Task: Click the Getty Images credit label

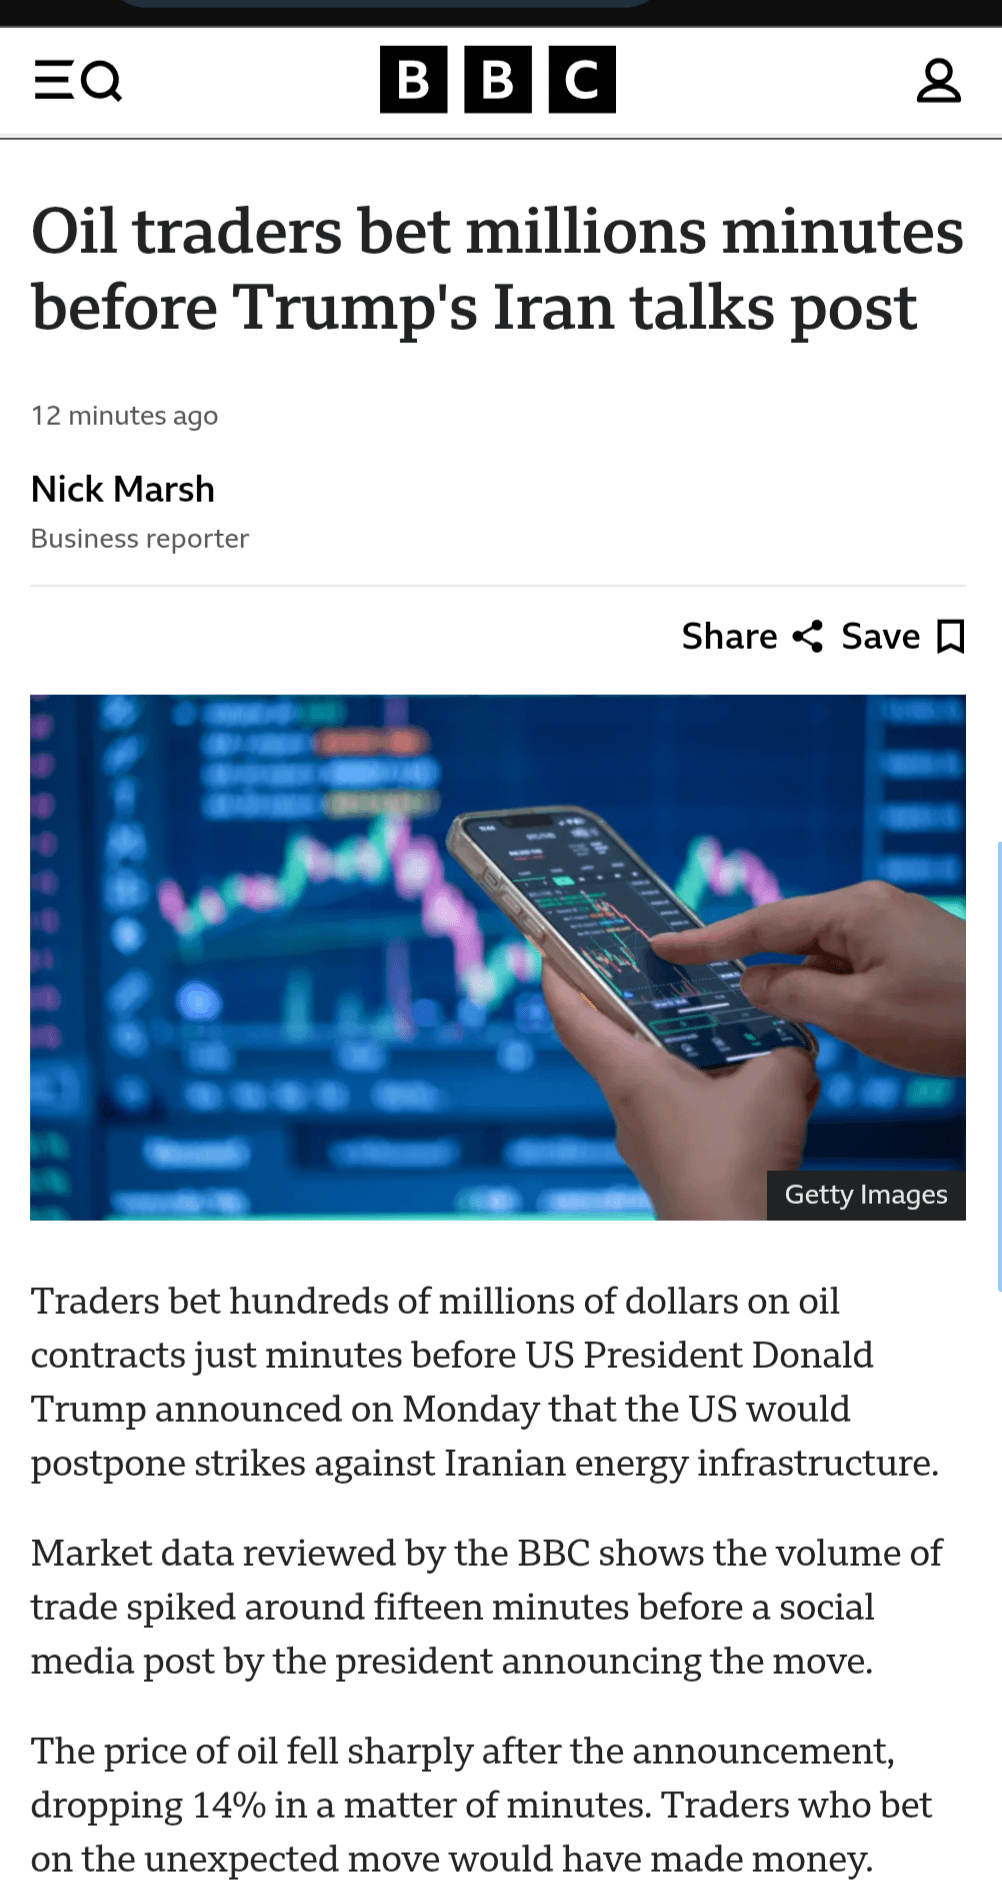Action: (865, 1194)
